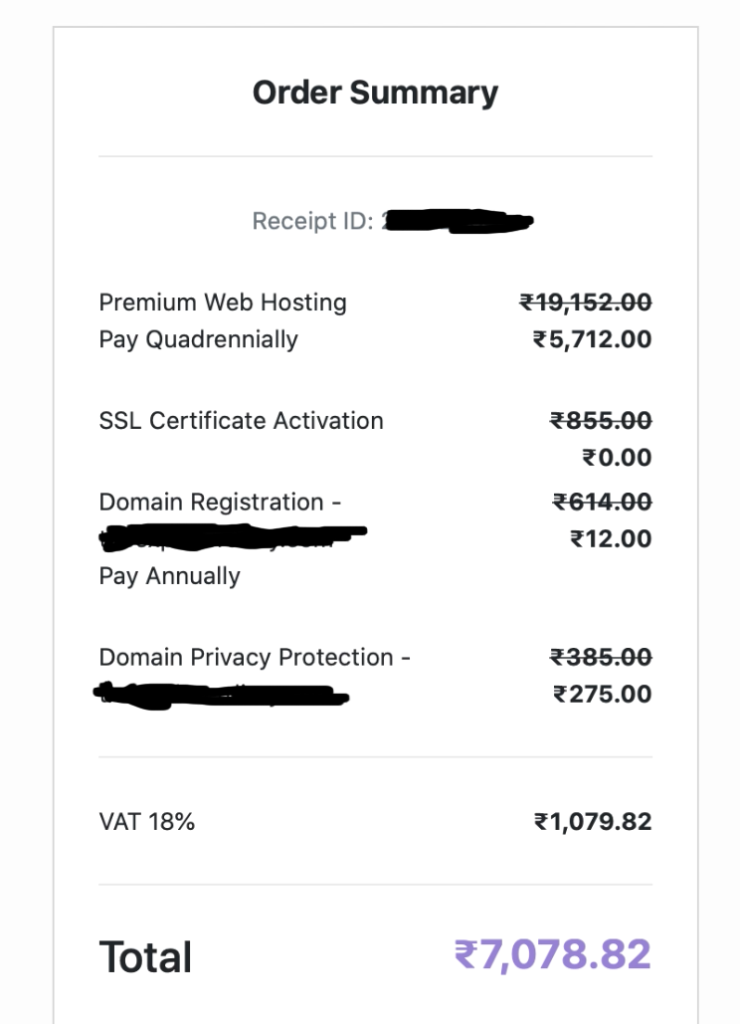Select the Receipt ID label
This screenshot has height=1024, width=740.
pyautogui.click(x=313, y=221)
